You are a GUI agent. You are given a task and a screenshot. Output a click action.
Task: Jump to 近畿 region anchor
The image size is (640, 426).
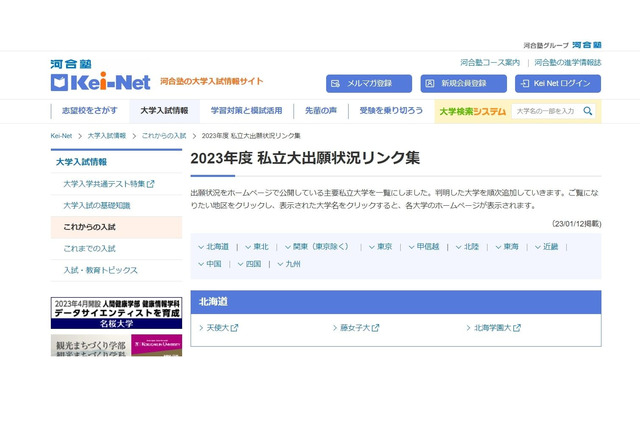(547, 247)
